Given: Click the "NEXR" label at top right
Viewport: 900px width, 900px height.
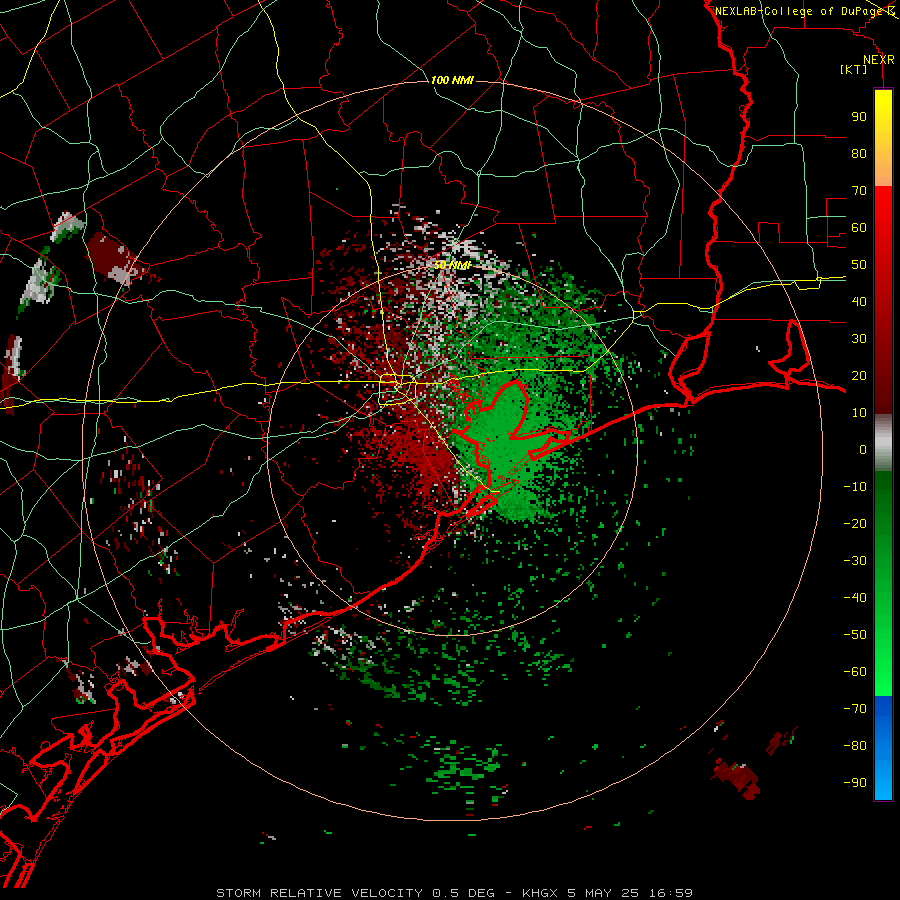Looking at the screenshot, I should (x=879, y=60).
